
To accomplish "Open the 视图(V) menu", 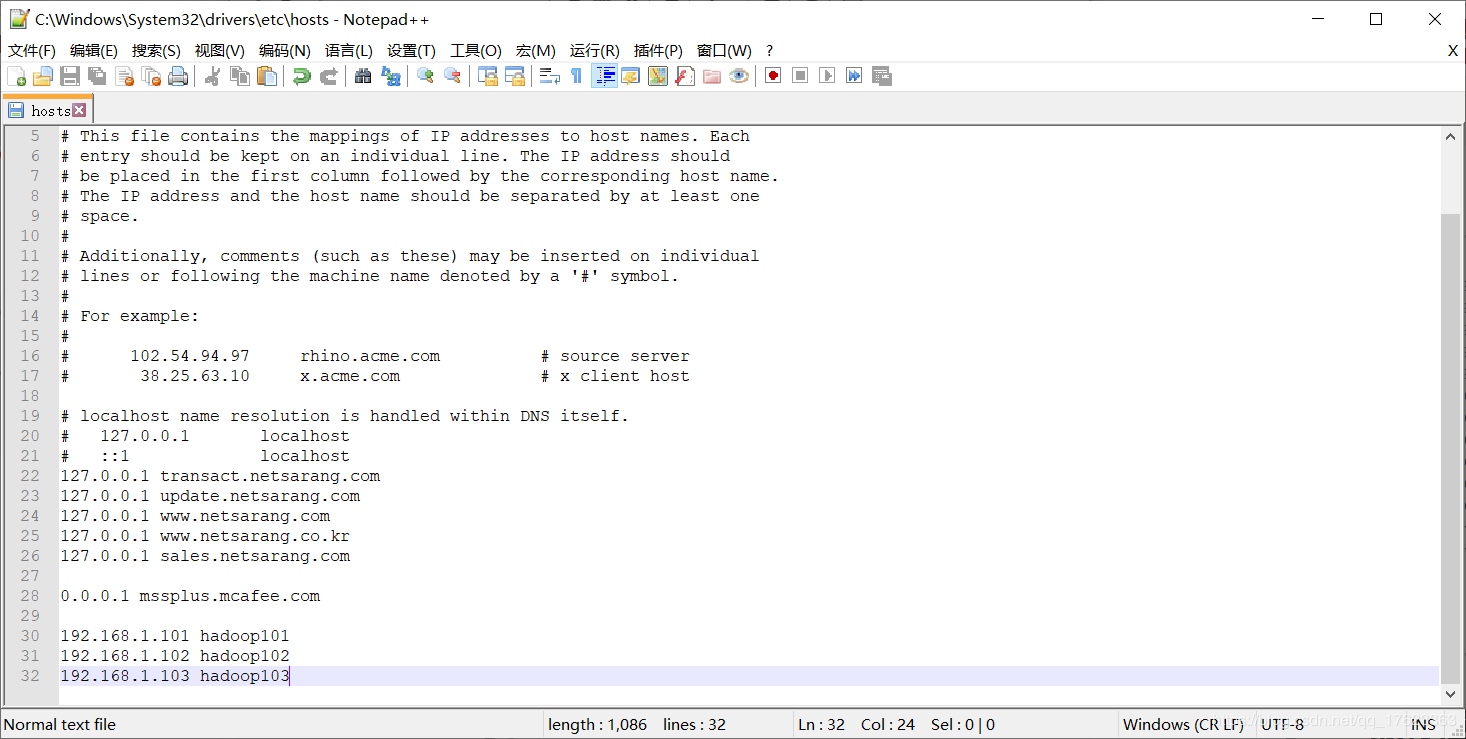I will (220, 51).
